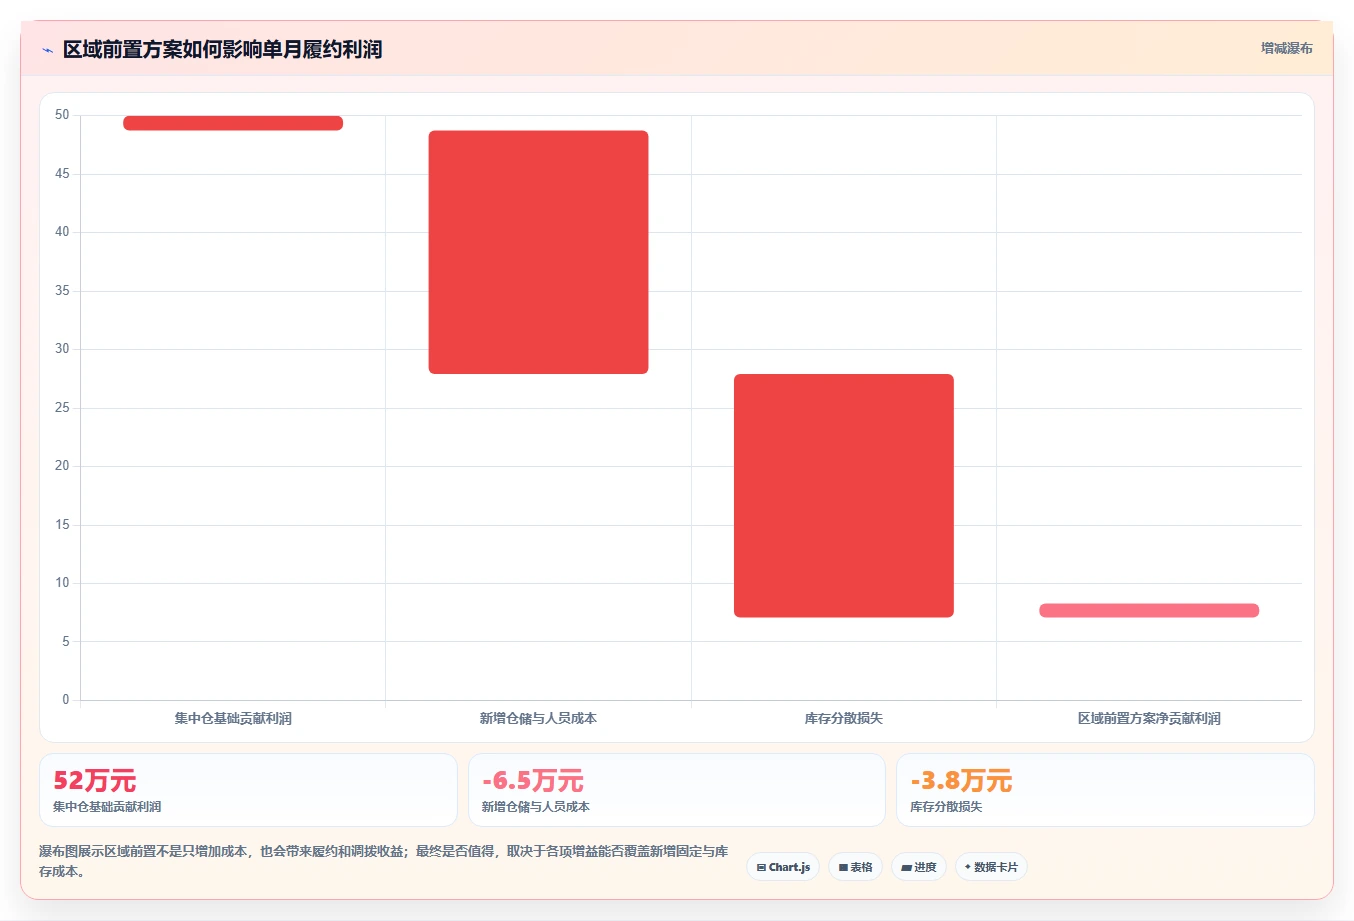Select the 数据卡片 tag chip
1354x921 pixels.
point(991,867)
